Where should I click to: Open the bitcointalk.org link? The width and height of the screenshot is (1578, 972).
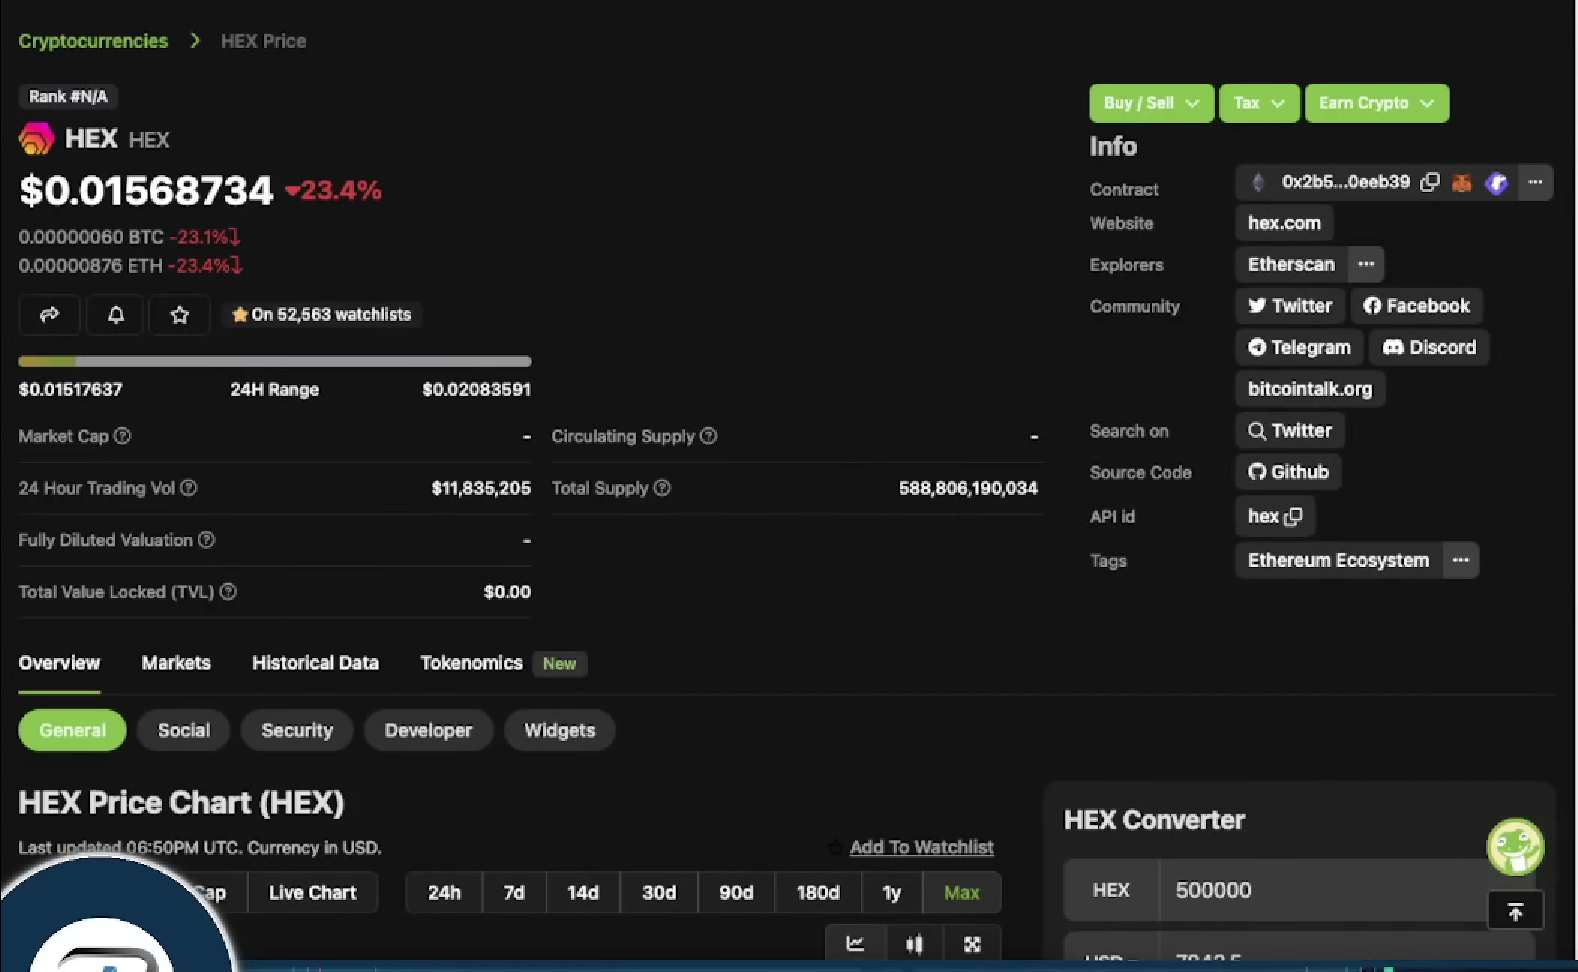point(1310,389)
